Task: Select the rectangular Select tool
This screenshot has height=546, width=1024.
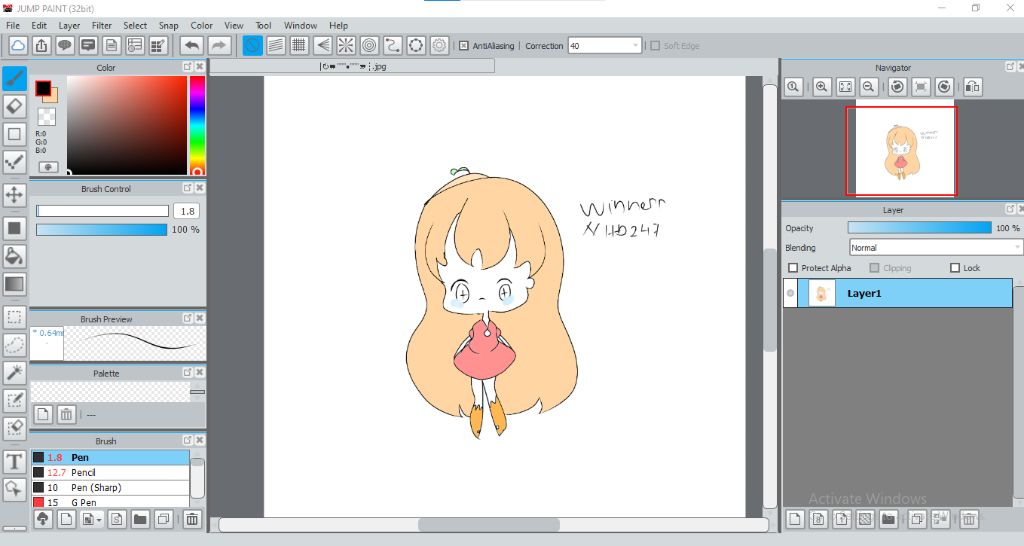Action: (14, 317)
